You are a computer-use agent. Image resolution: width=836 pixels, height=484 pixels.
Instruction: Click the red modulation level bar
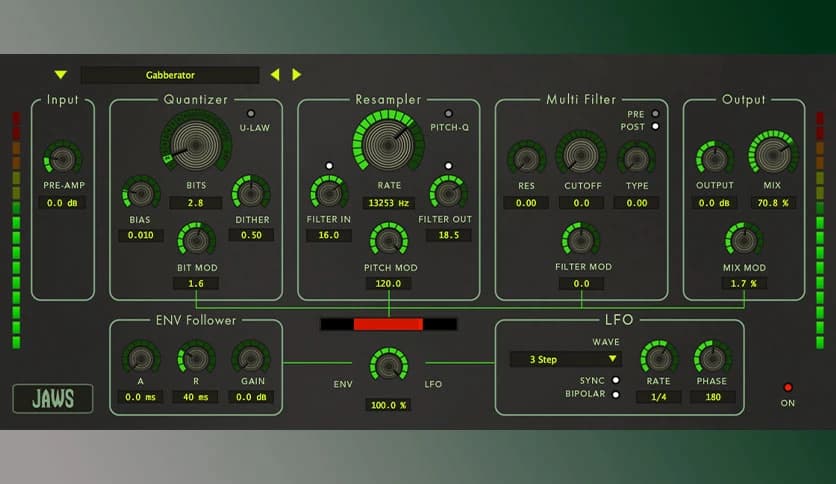(x=388, y=324)
